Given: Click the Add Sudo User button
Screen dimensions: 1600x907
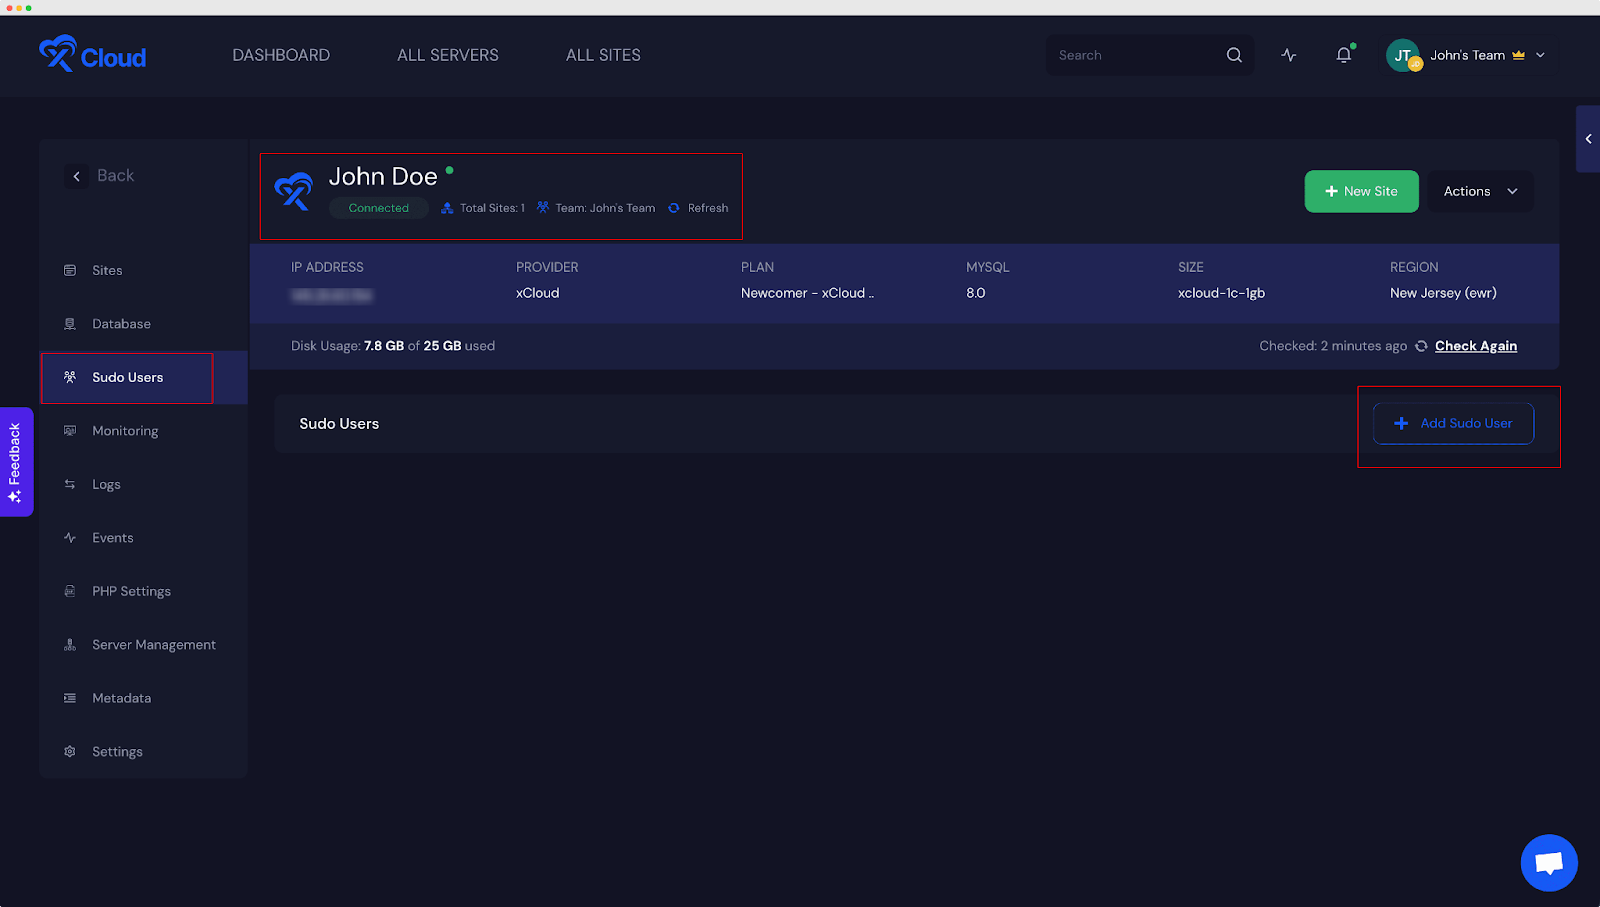Looking at the screenshot, I should pyautogui.click(x=1452, y=423).
